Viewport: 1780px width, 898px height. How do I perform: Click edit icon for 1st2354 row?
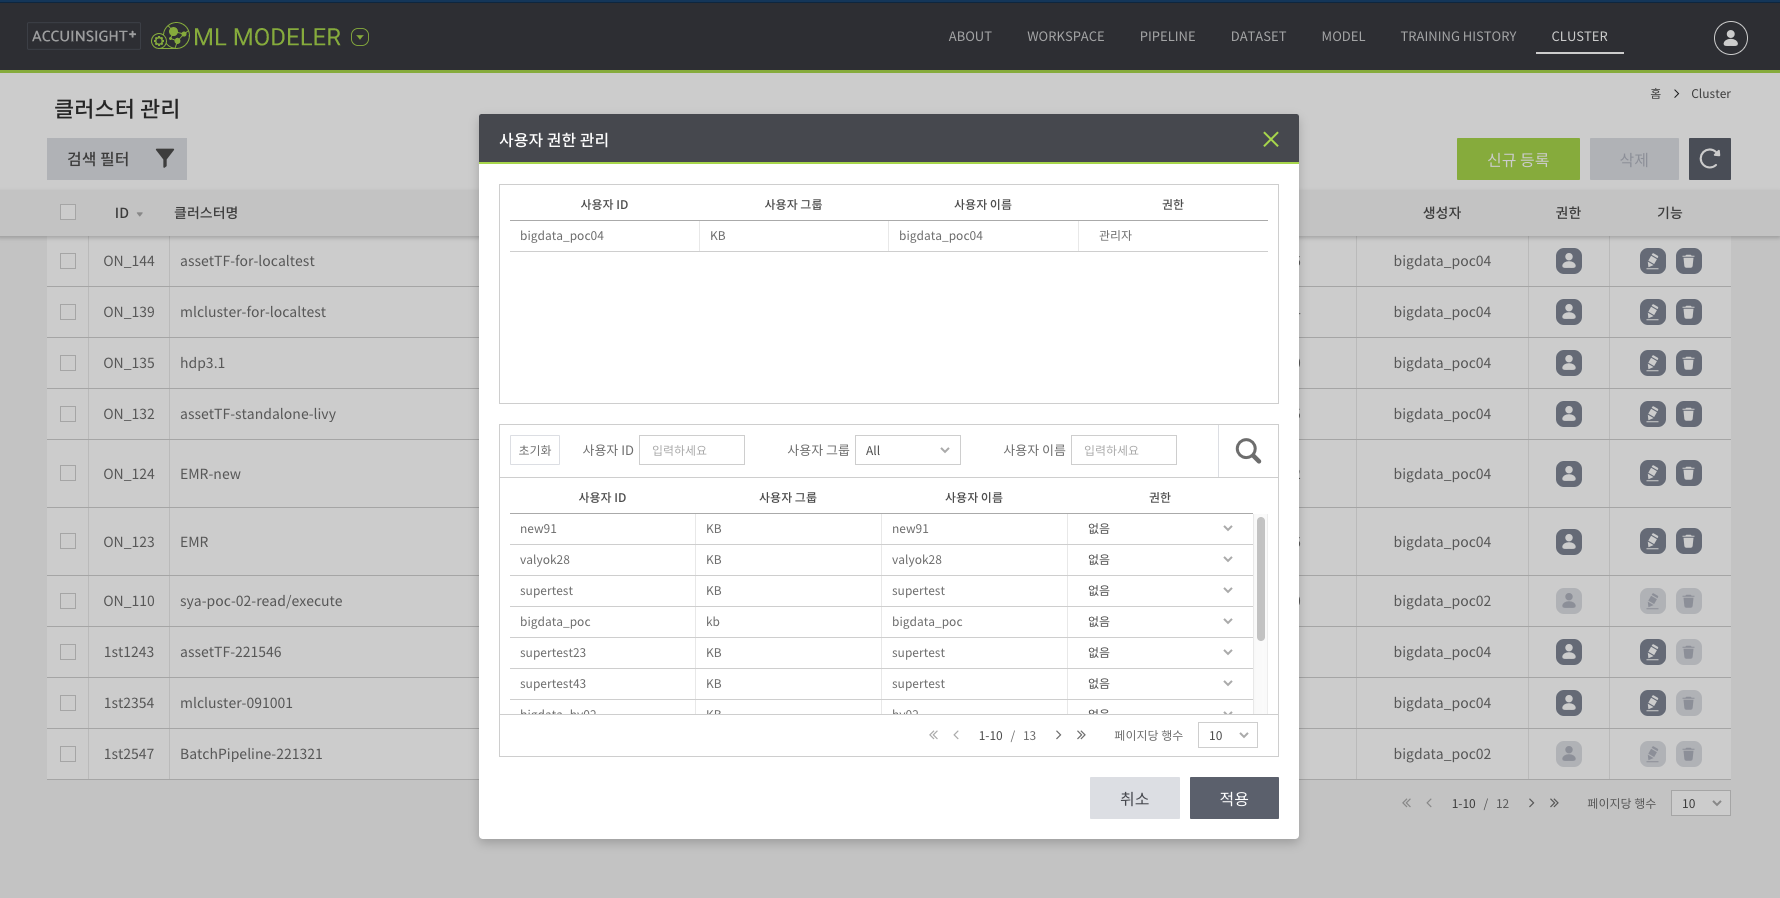pyautogui.click(x=1653, y=703)
